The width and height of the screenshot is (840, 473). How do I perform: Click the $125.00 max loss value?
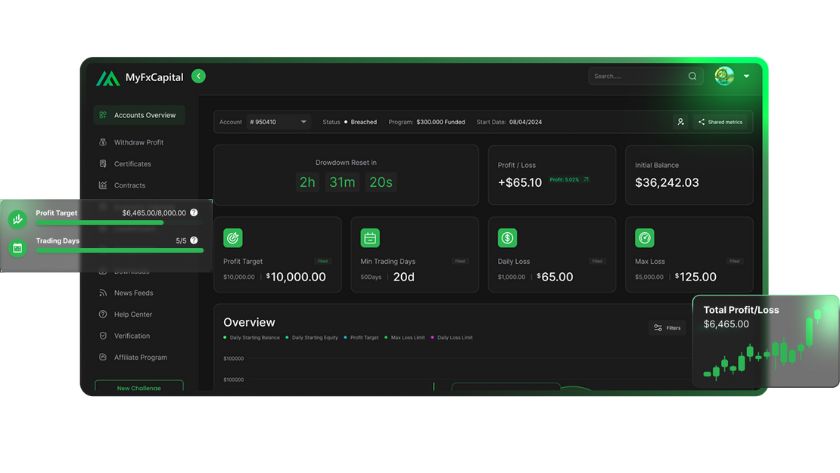tap(695, 277)
